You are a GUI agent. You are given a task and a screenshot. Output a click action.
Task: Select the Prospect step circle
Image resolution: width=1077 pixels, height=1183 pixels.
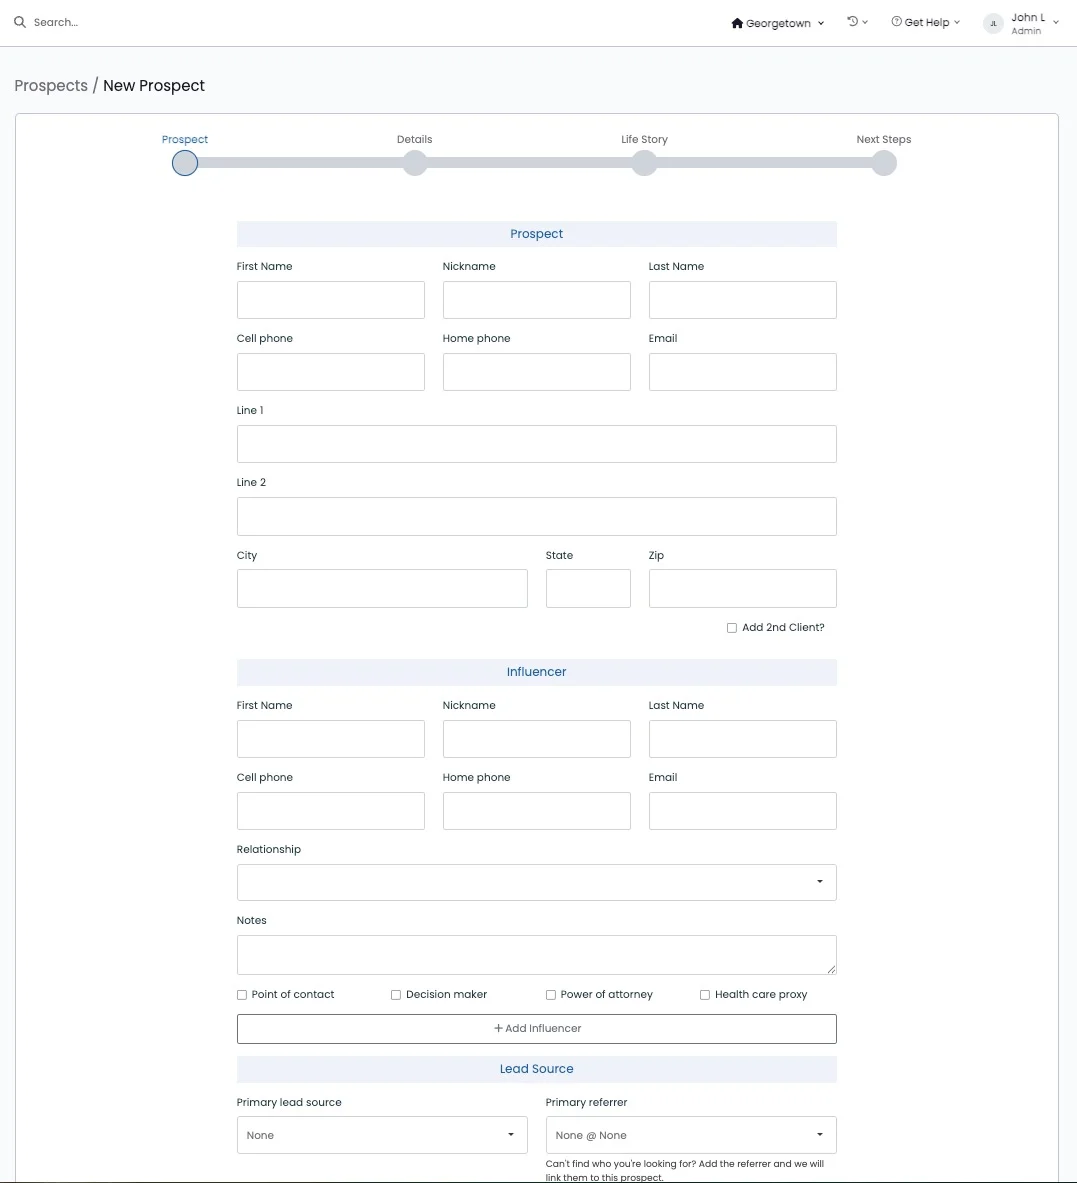pyautogui.click(x=185, y=163)
